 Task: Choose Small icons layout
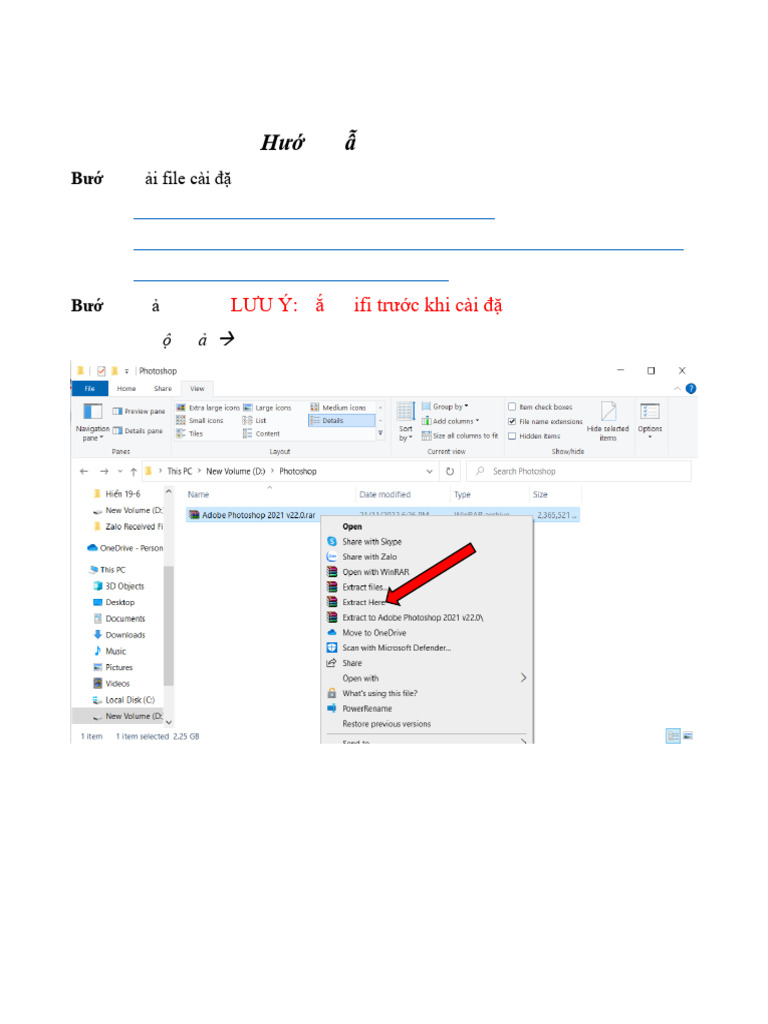[x=200, y=421]
